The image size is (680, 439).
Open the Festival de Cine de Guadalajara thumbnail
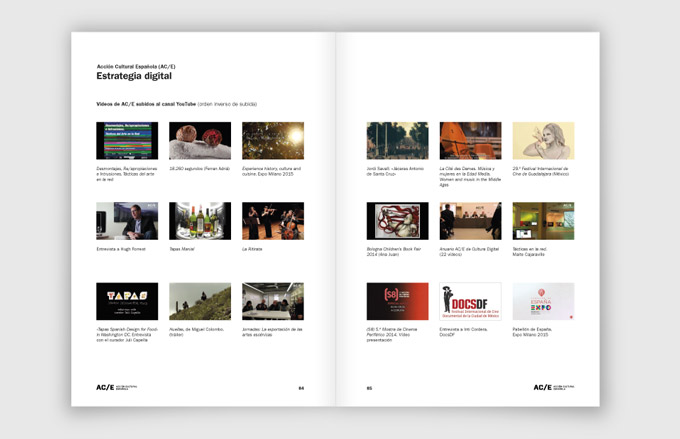pyautogui.click(x=543, y=141)
